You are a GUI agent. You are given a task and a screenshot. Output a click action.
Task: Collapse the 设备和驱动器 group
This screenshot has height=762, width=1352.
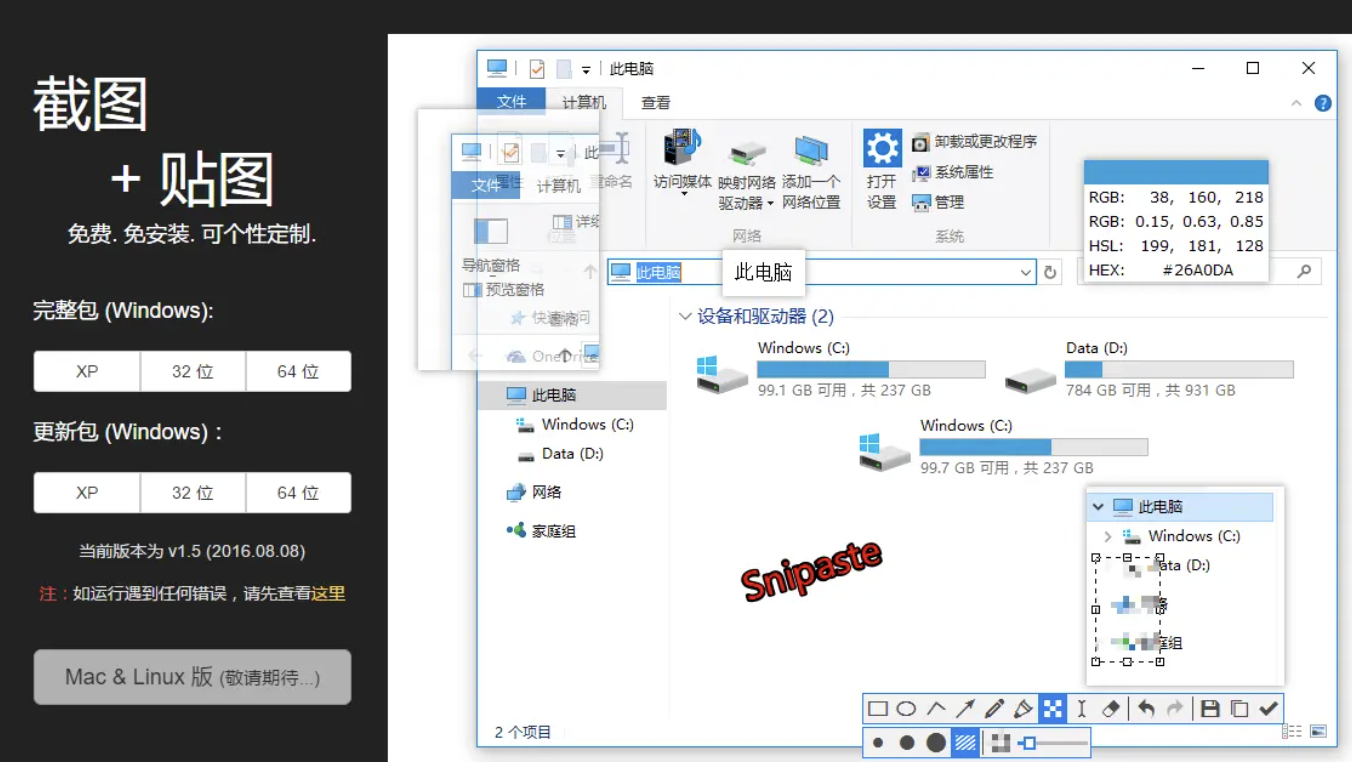685,316
